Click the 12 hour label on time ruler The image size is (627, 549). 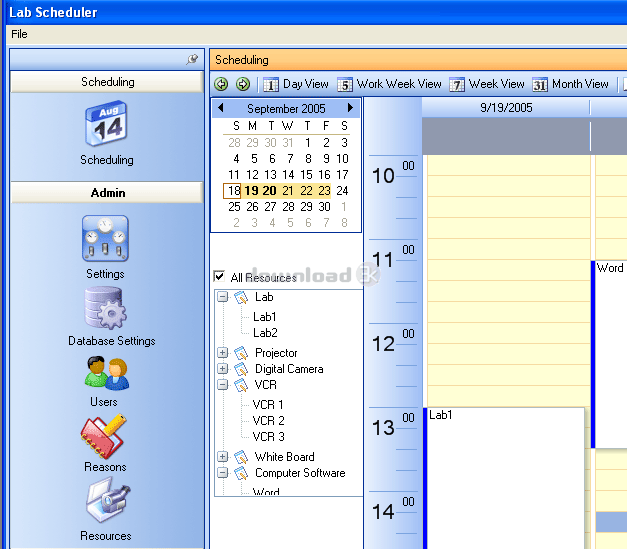pos(383,344)
